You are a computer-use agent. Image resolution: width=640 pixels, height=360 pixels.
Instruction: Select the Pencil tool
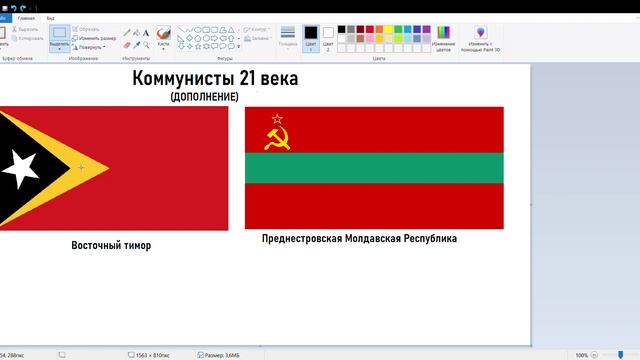click(x=127, y=33)
